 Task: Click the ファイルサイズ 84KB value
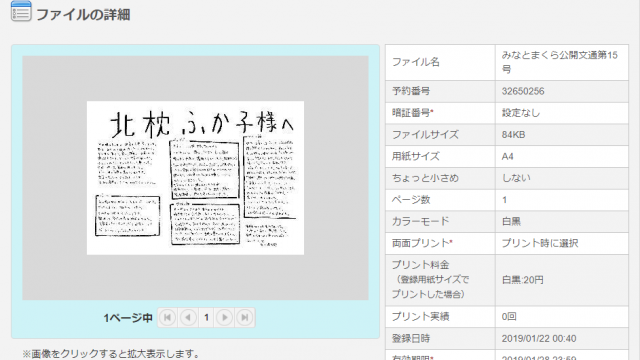click(x=513, y=135)
